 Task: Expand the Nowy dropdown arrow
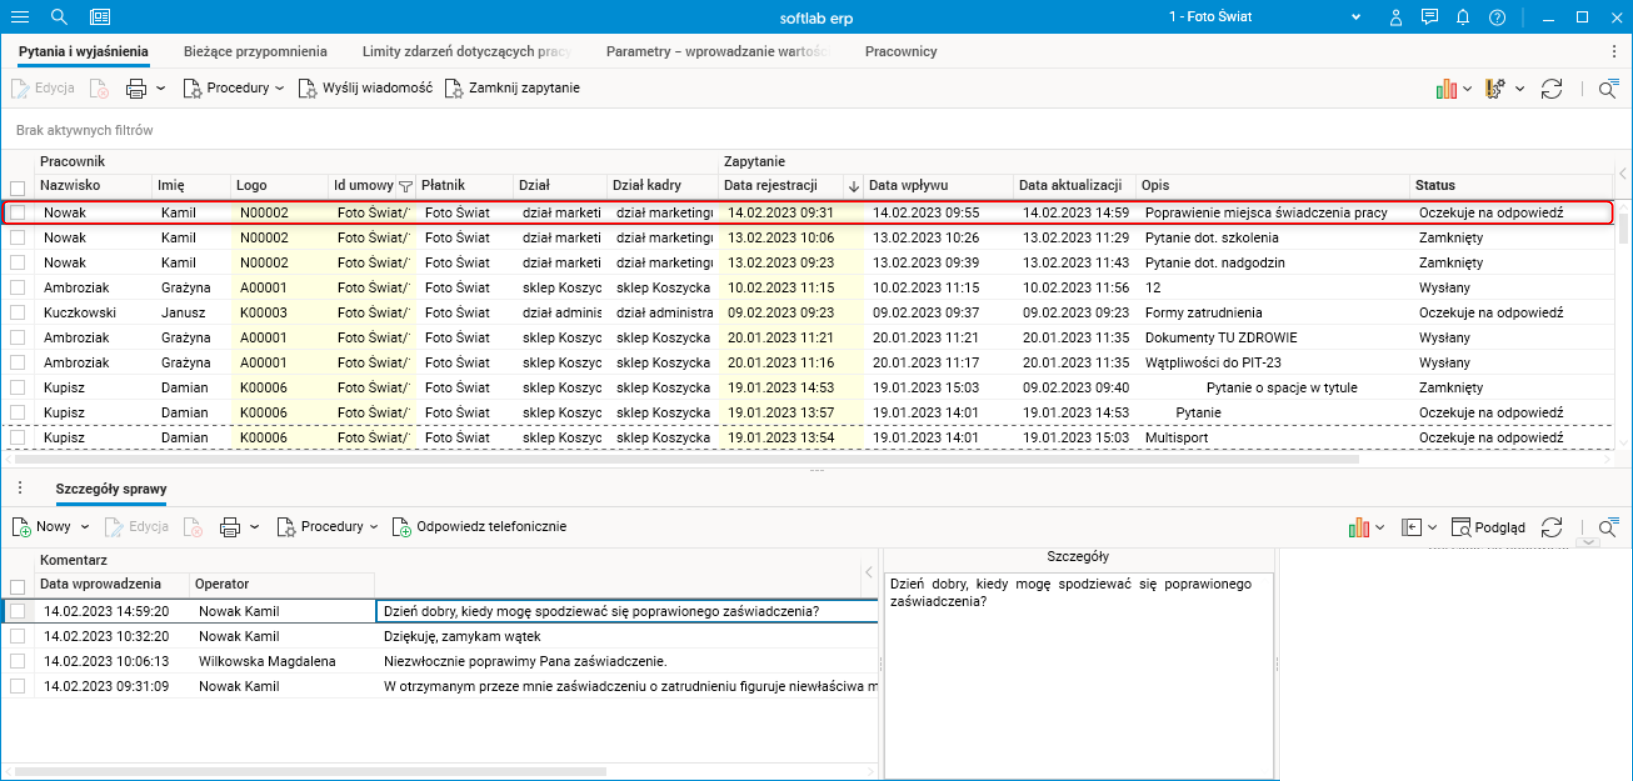(85, 527)
